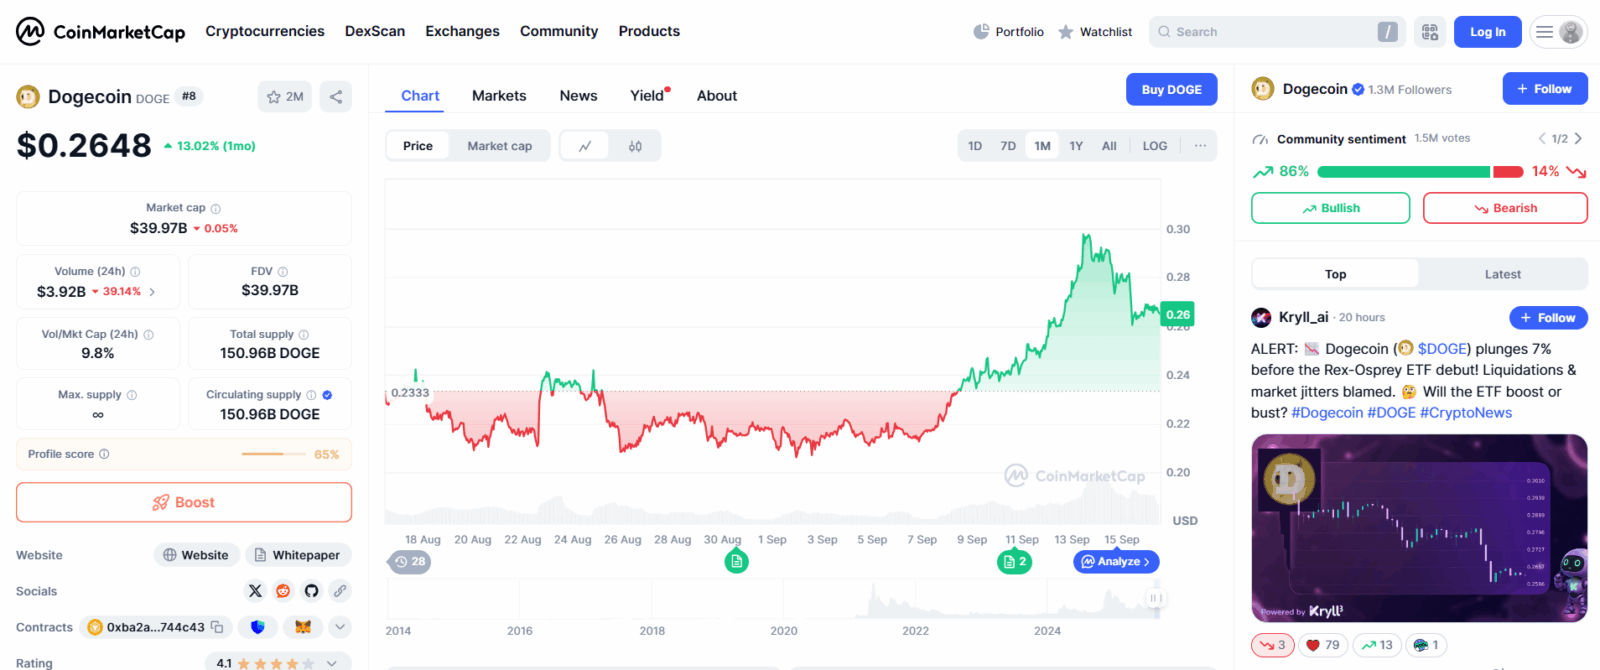Switch to line chart view icon
This screenshot has width=1600, height=670.
pyautogui.click(x=585, y=146)
